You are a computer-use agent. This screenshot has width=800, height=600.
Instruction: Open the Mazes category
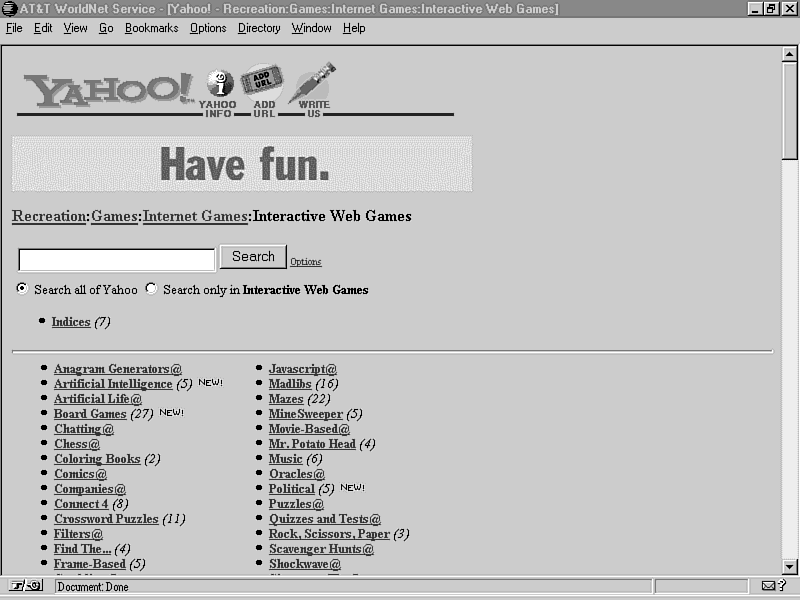point(286,399)
